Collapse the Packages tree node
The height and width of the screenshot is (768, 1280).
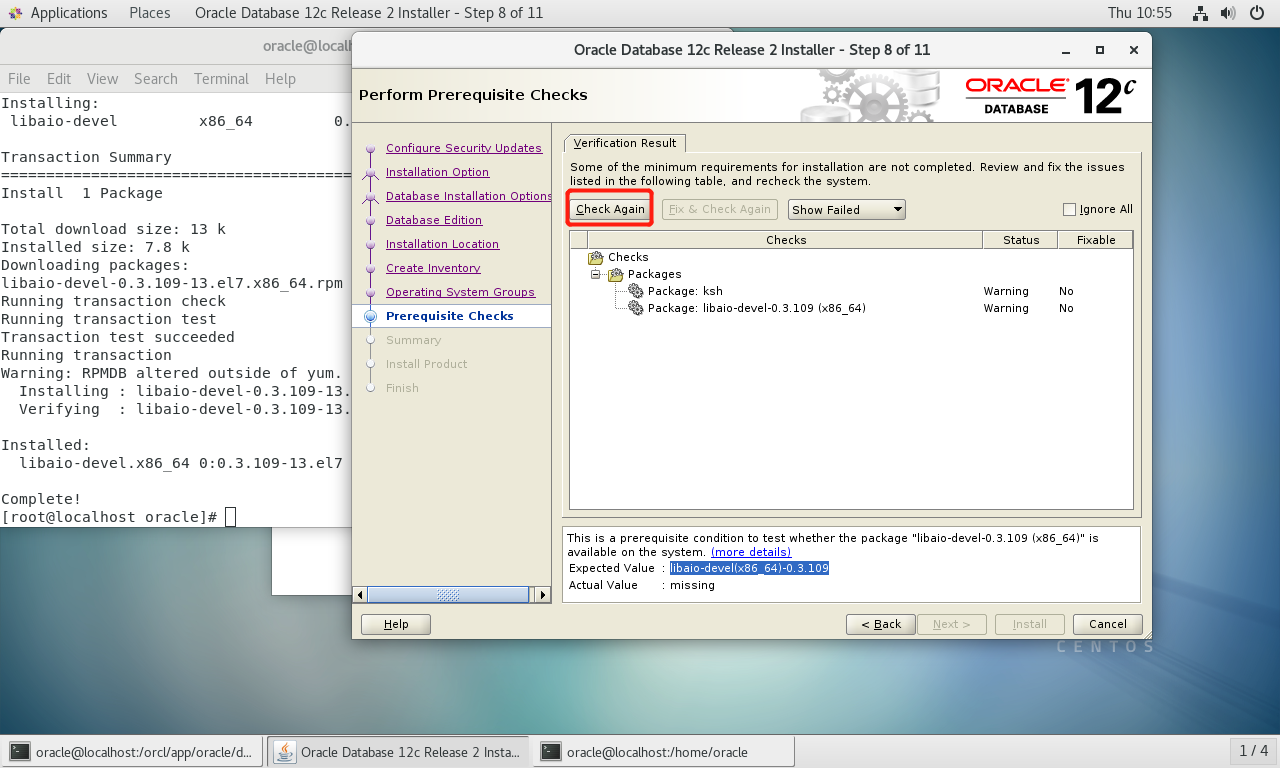pyautogui.click(x=596, y=274)
